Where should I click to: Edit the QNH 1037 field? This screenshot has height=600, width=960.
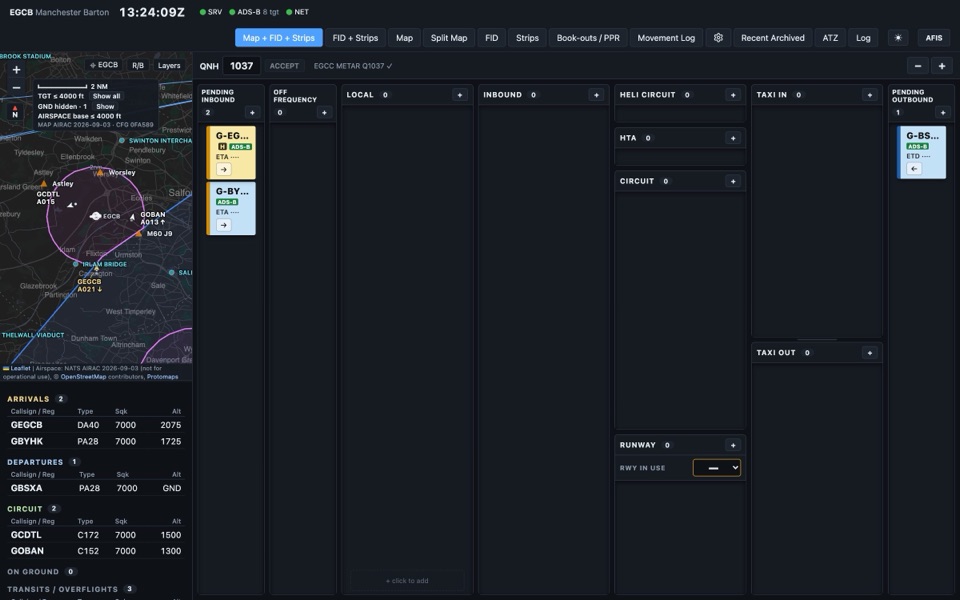click(x=241, y=66)
